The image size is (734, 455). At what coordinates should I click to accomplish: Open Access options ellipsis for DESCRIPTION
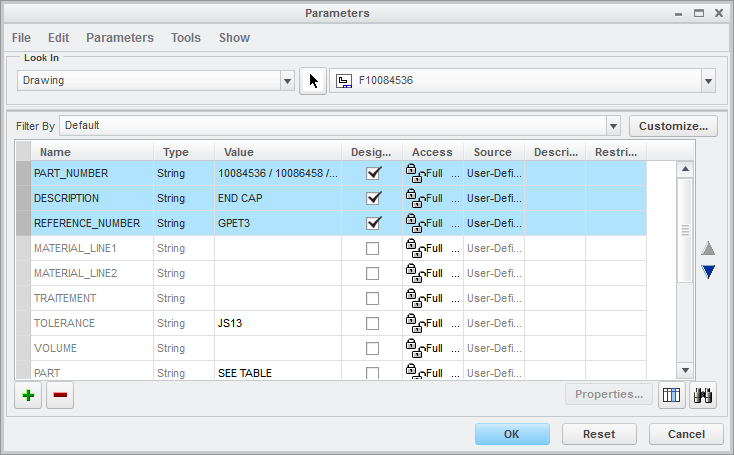(x=455, y=200)
